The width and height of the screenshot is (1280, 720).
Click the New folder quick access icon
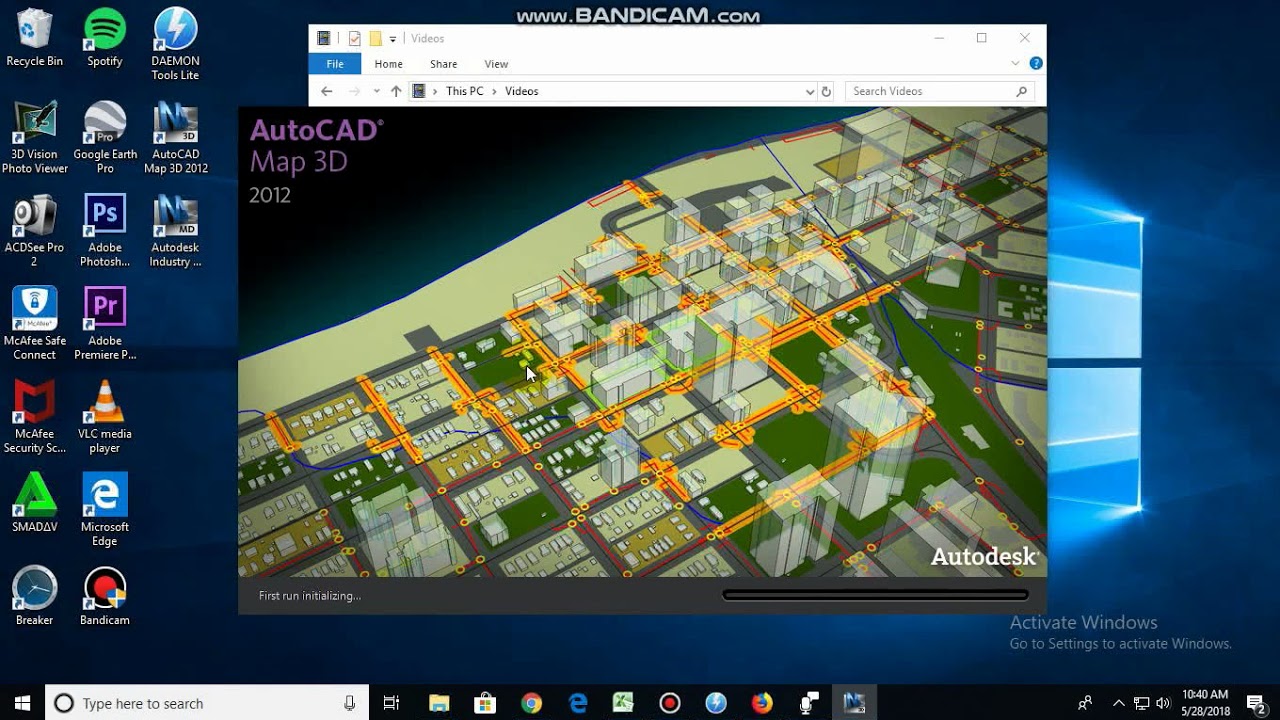(375, 39)
